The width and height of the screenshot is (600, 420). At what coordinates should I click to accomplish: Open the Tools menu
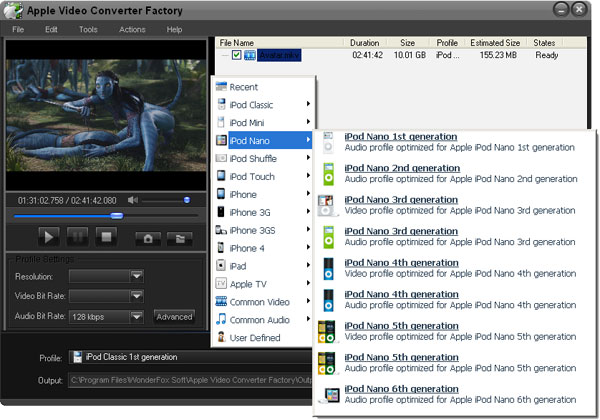point(88,29)
